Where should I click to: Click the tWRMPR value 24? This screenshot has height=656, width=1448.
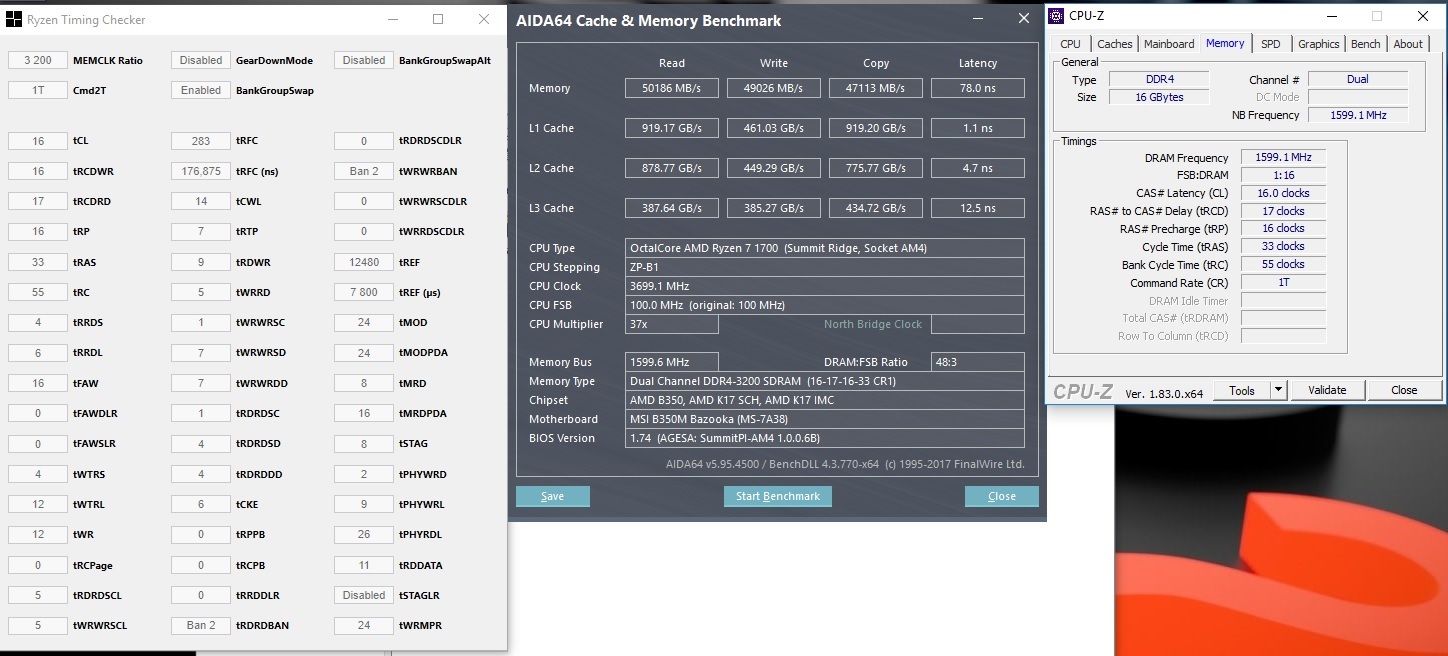click(x=364, y=625)
